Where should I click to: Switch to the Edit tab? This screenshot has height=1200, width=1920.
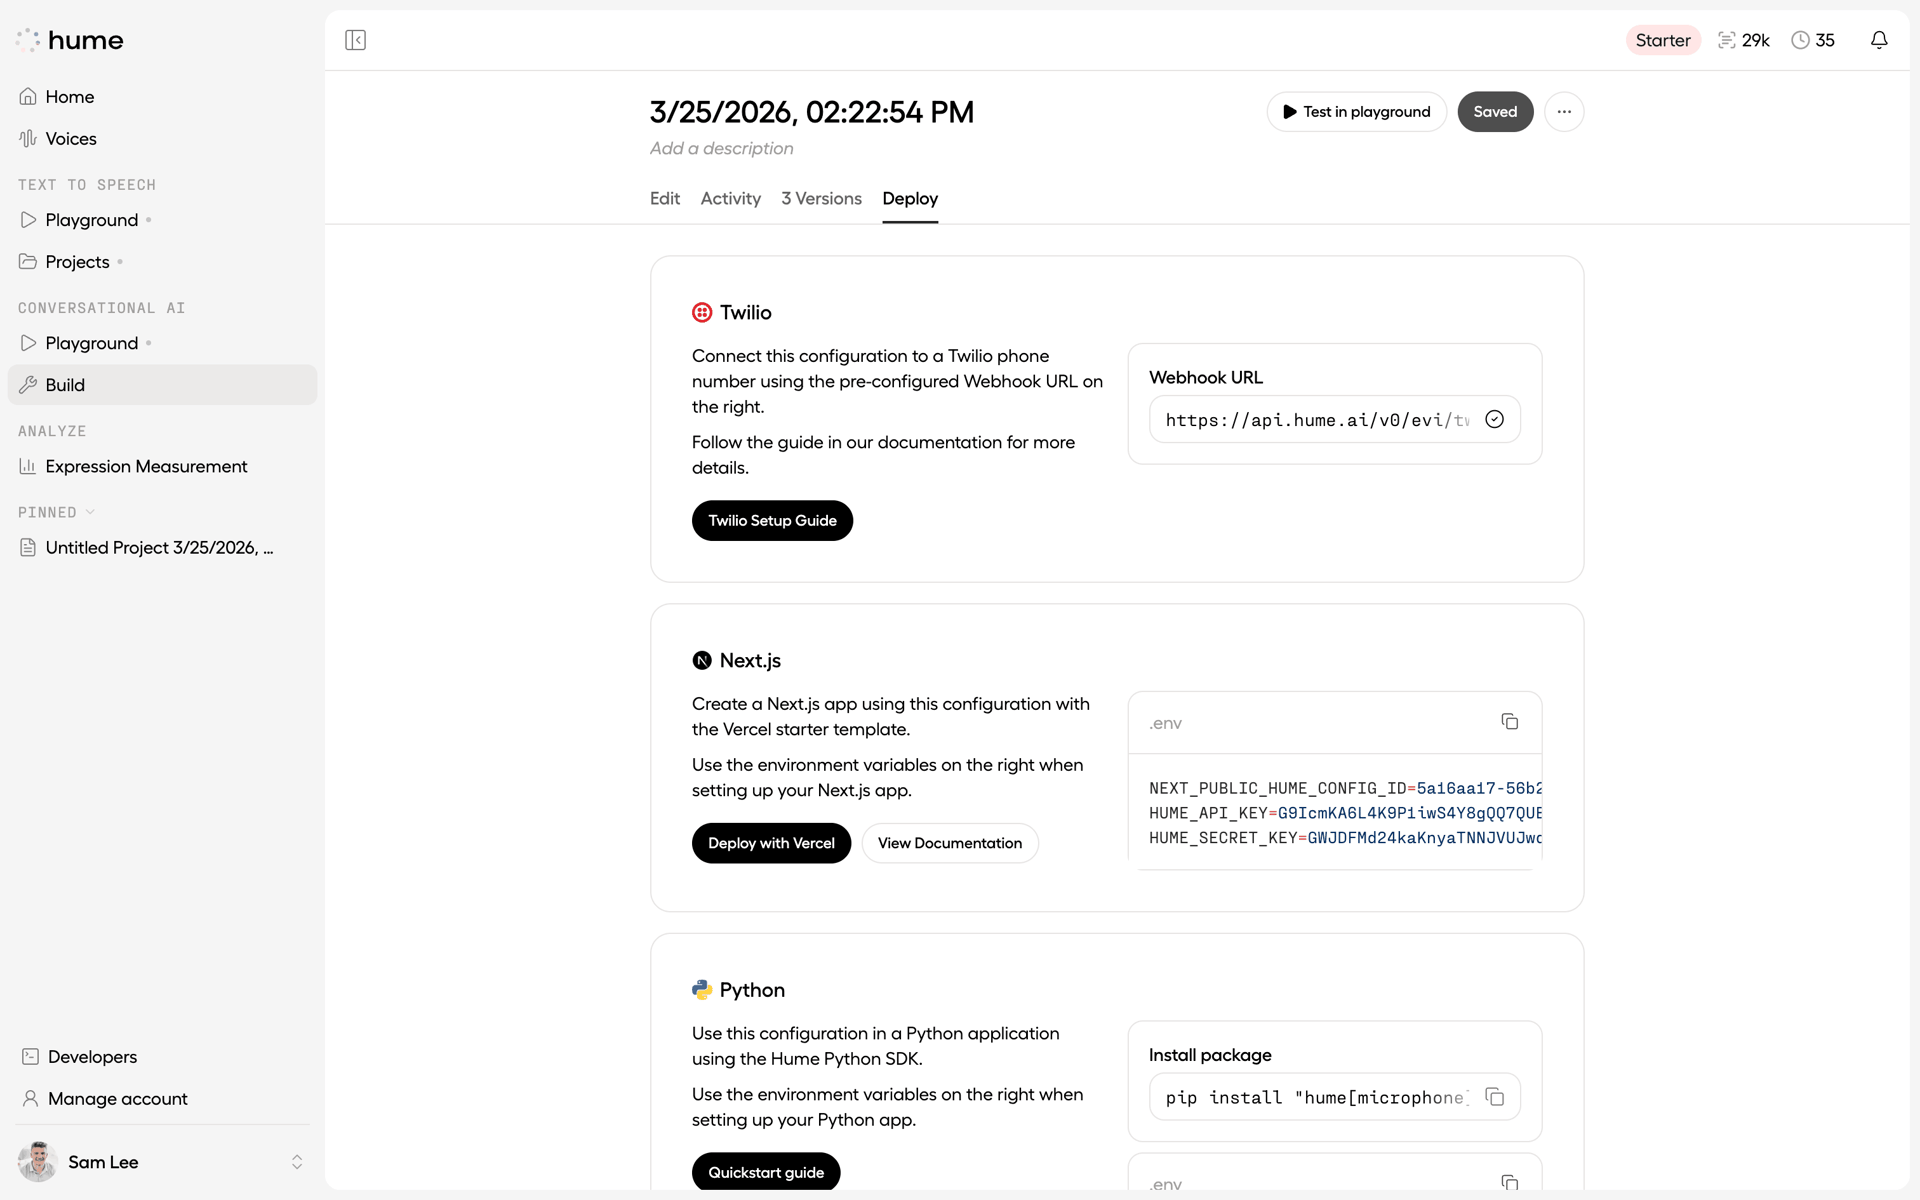coord(665,198)
